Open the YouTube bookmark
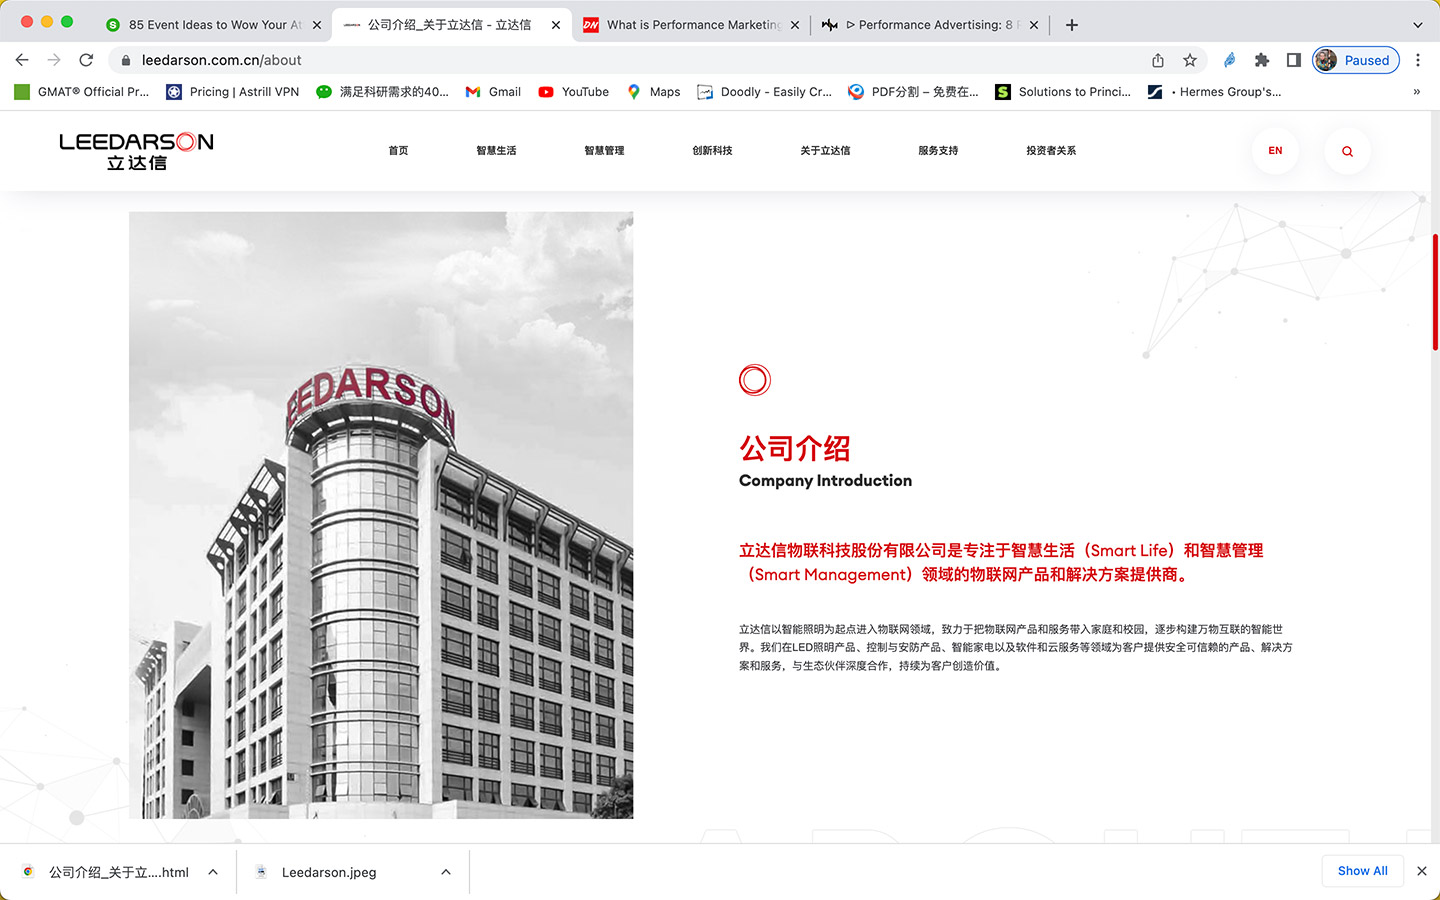Image resolution: width=1440 pixels, height=900 pixels. 574,92
